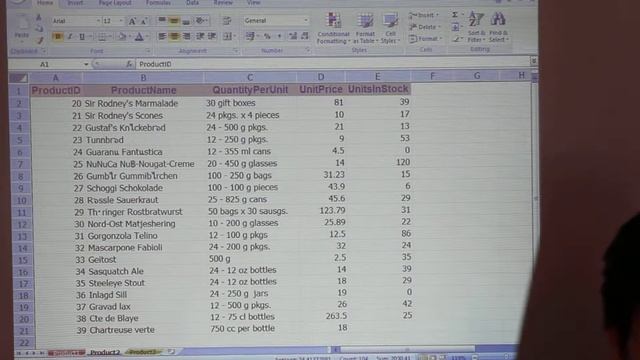The image size is (640, 360).
Task: Switch to the Insert ribbon tab
Action: click(76, 3)
